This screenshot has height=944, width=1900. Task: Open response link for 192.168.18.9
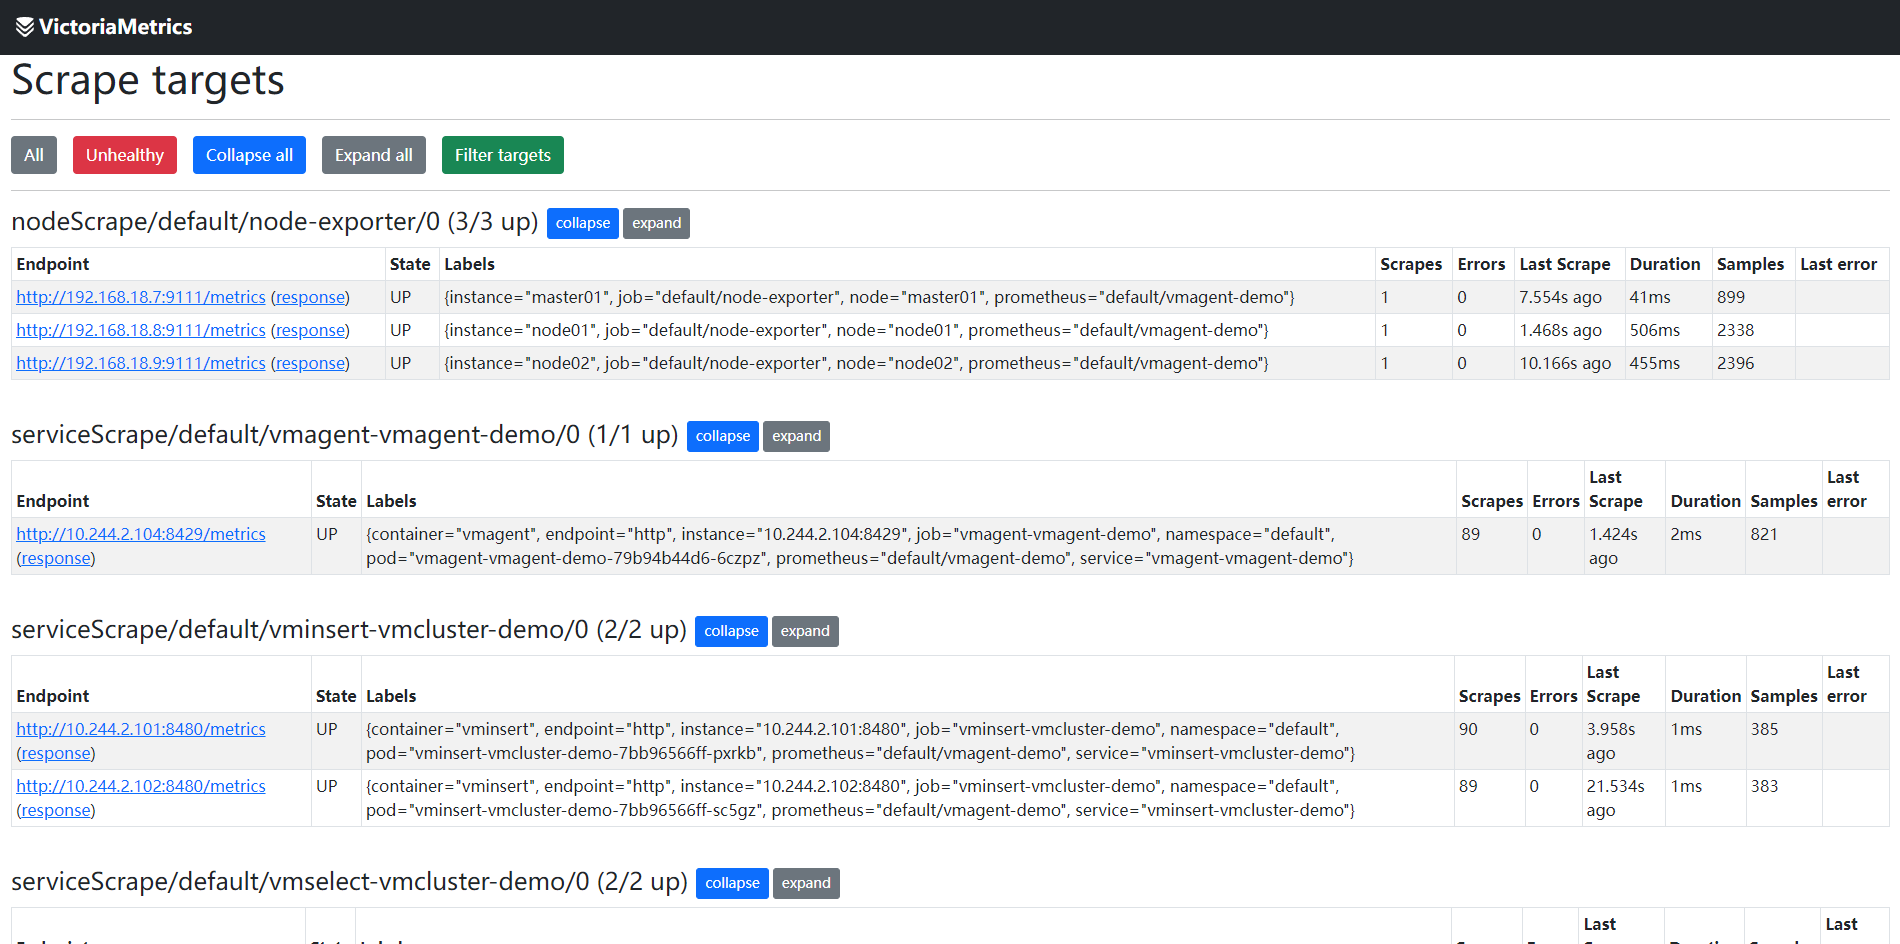tap(310, 363)
